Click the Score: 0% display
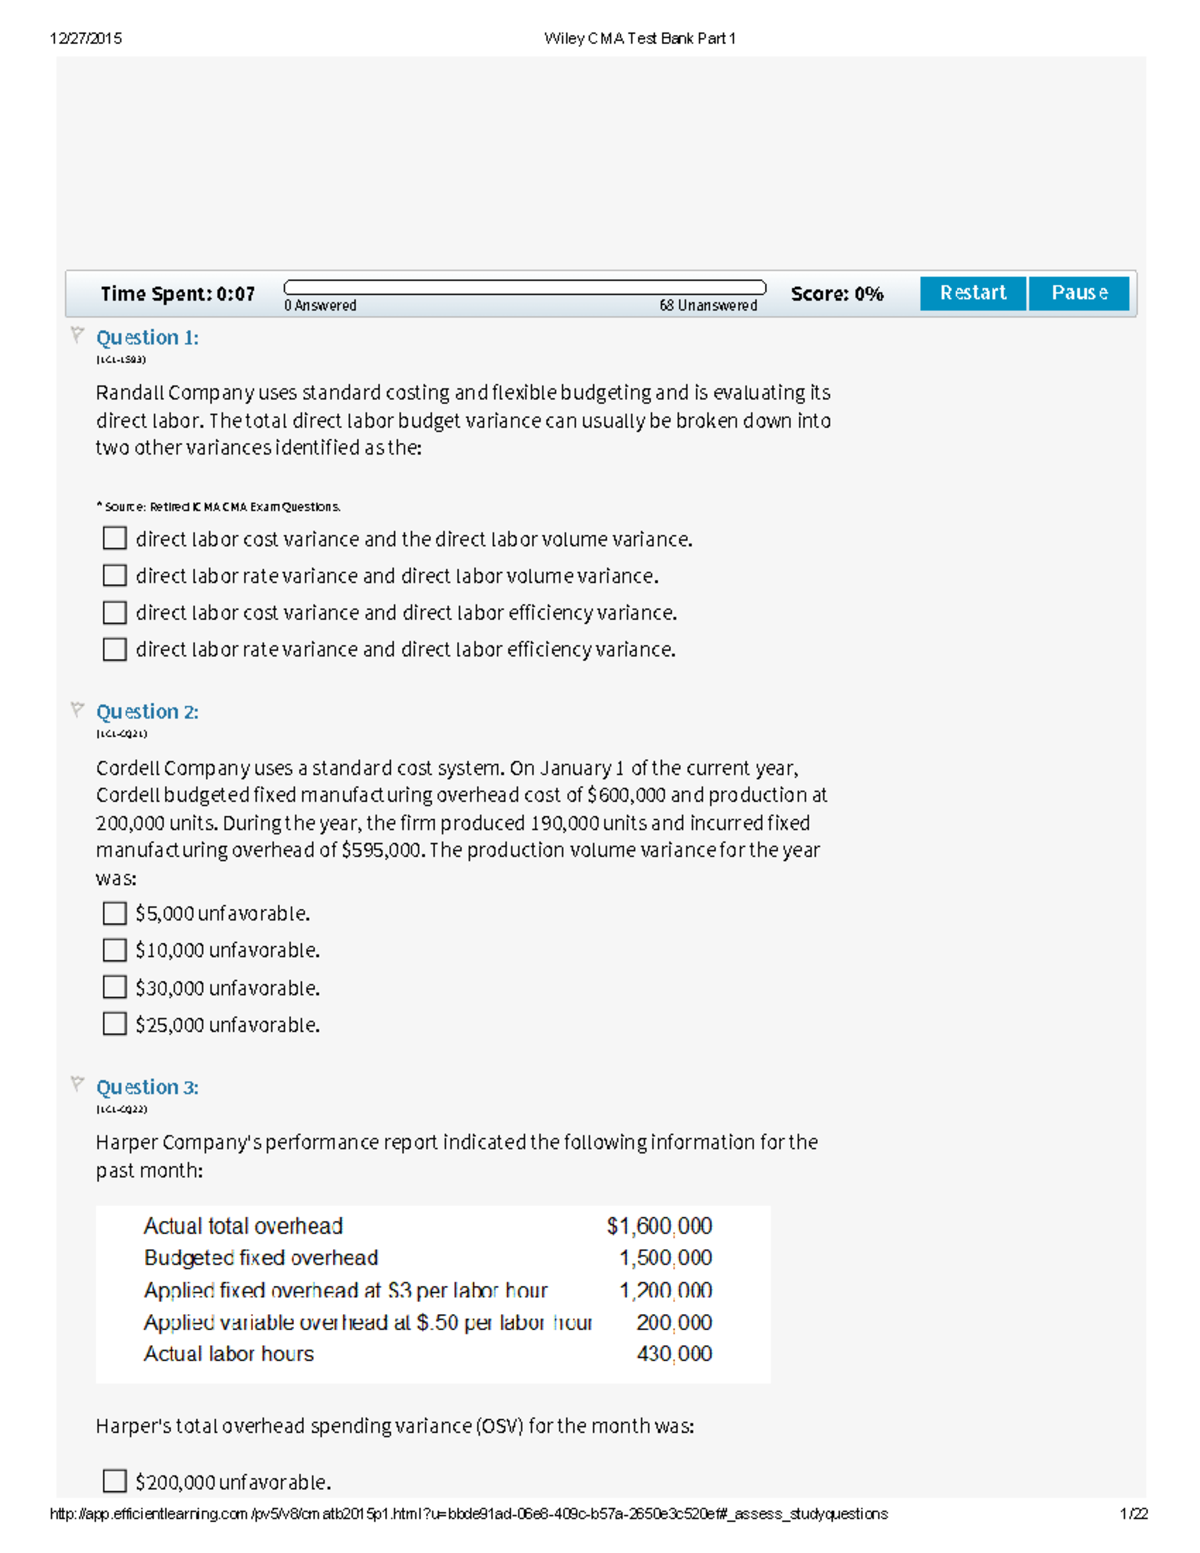 pos(837,292)
